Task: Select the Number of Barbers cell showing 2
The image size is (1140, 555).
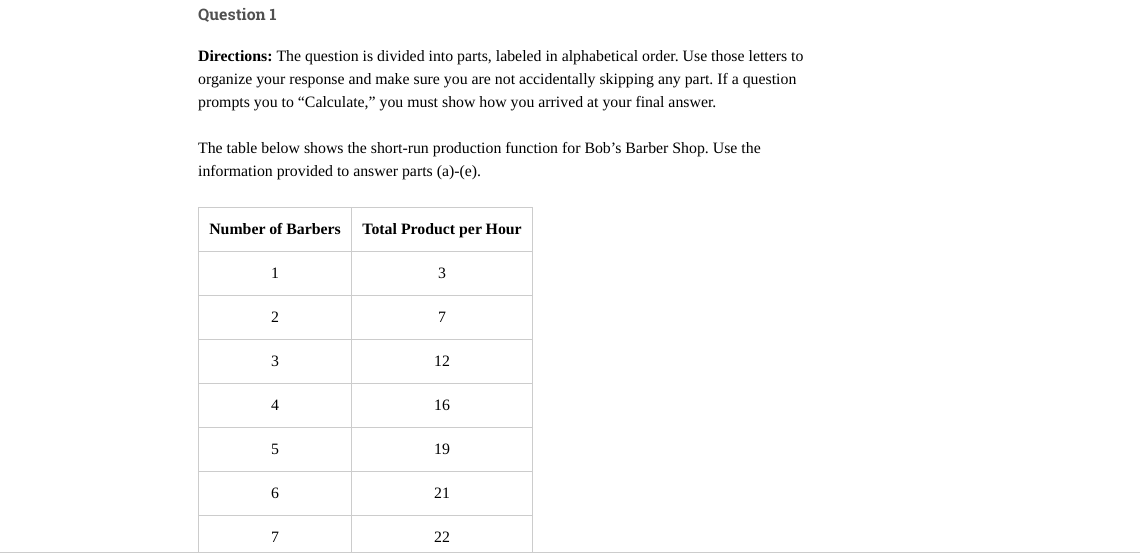Action: point(275,317)
